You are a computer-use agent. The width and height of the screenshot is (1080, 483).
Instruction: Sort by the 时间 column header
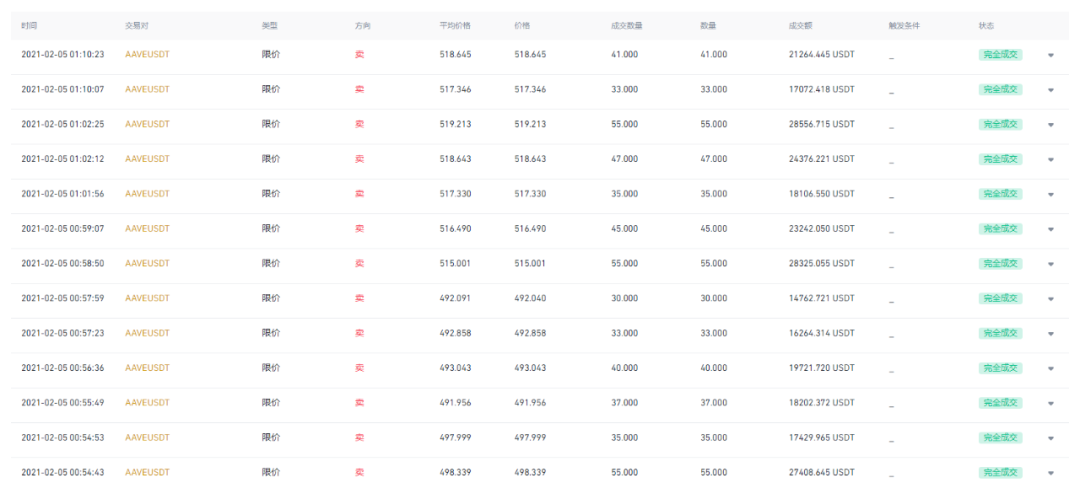[x=29, y=25]
